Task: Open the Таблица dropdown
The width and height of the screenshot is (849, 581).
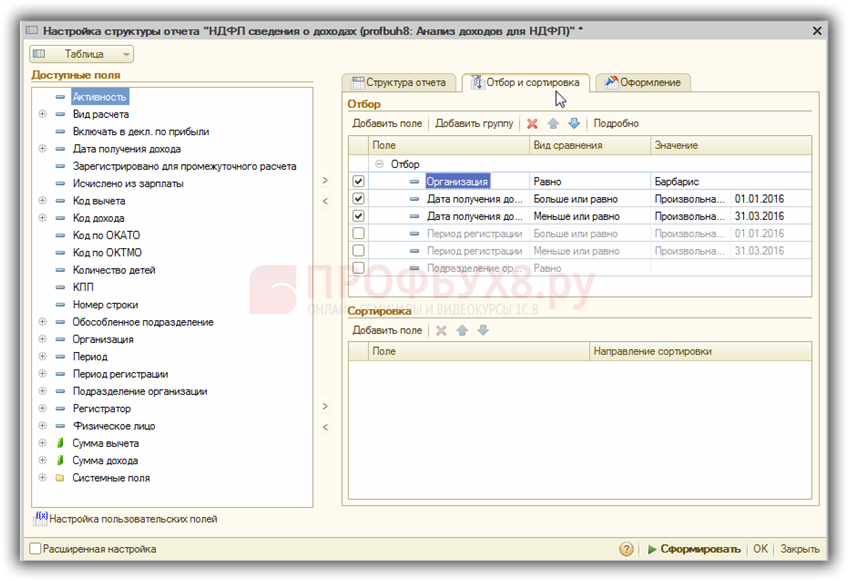Action: coord(82,54)
